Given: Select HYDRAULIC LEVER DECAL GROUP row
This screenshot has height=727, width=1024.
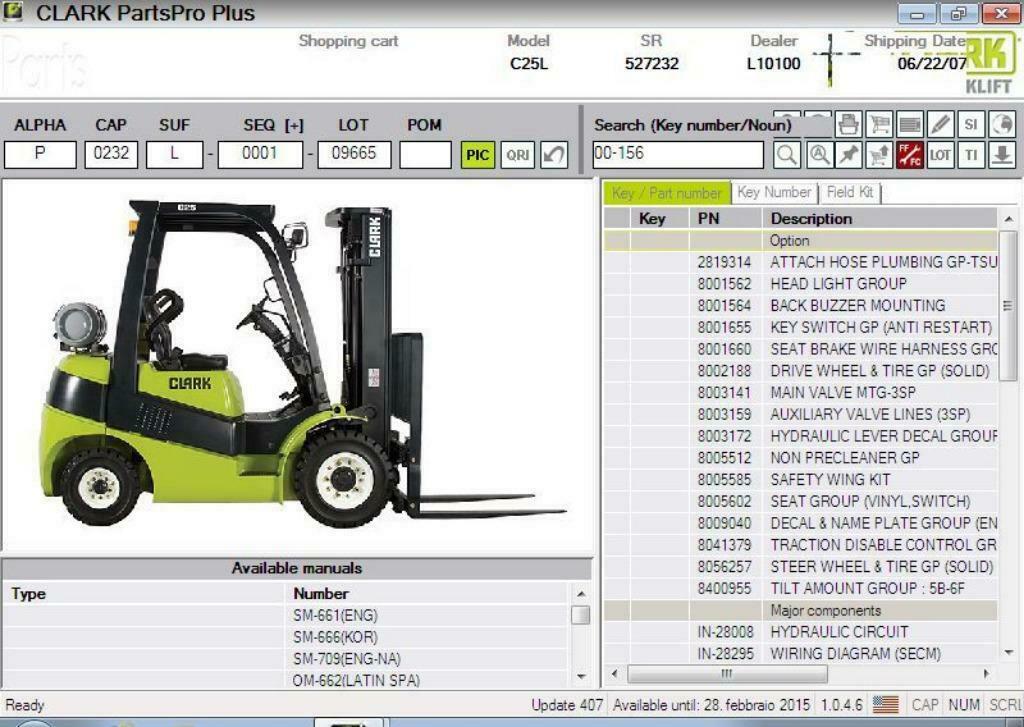Looking at the screenshot, I should (x=801, y=436).
